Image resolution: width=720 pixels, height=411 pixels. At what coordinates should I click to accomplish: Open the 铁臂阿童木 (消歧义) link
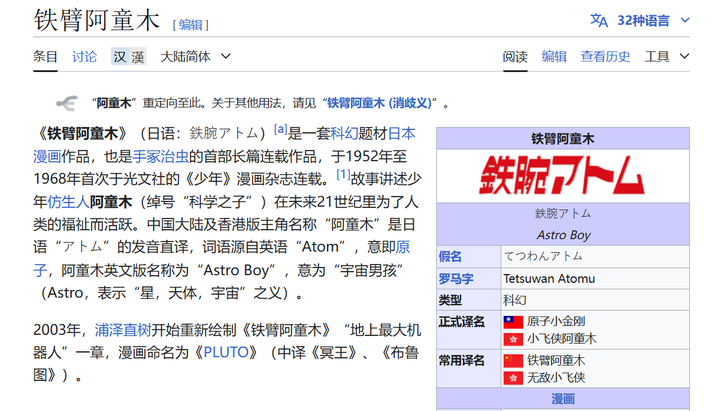(379, 103)
